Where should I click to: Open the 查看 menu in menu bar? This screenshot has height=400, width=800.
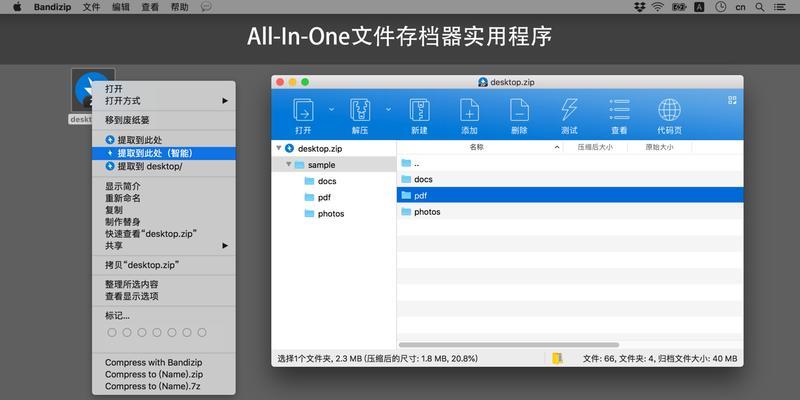[150, 7]
